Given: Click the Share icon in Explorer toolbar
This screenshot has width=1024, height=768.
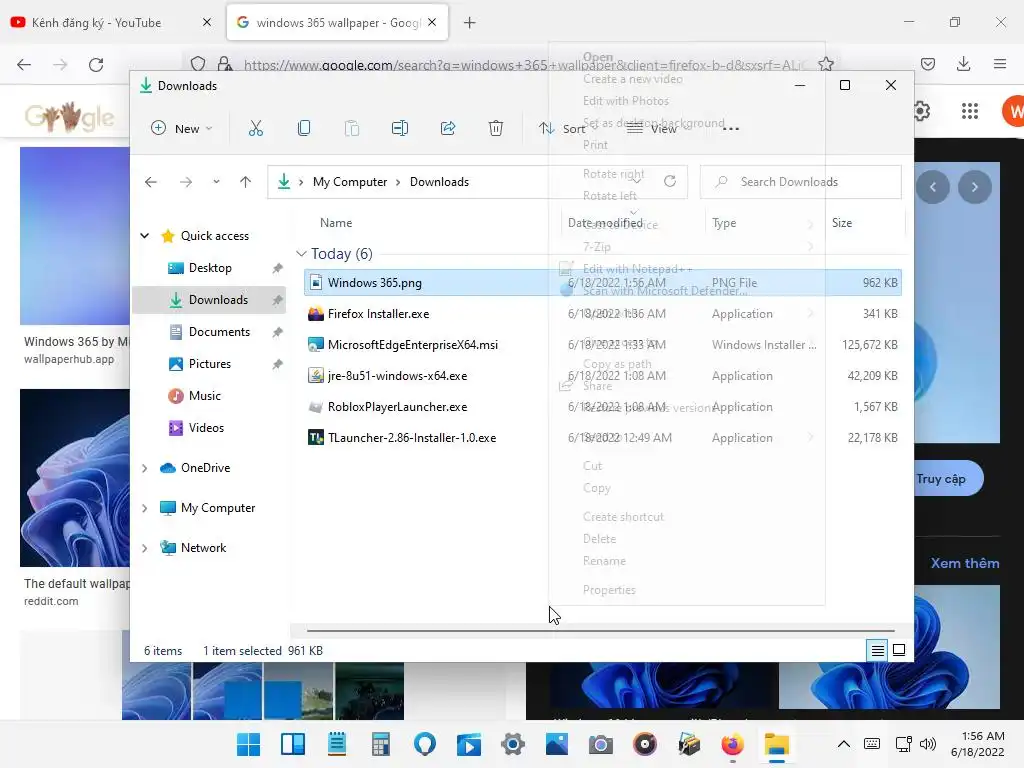Looking at the screenshot, I should 448,128.
